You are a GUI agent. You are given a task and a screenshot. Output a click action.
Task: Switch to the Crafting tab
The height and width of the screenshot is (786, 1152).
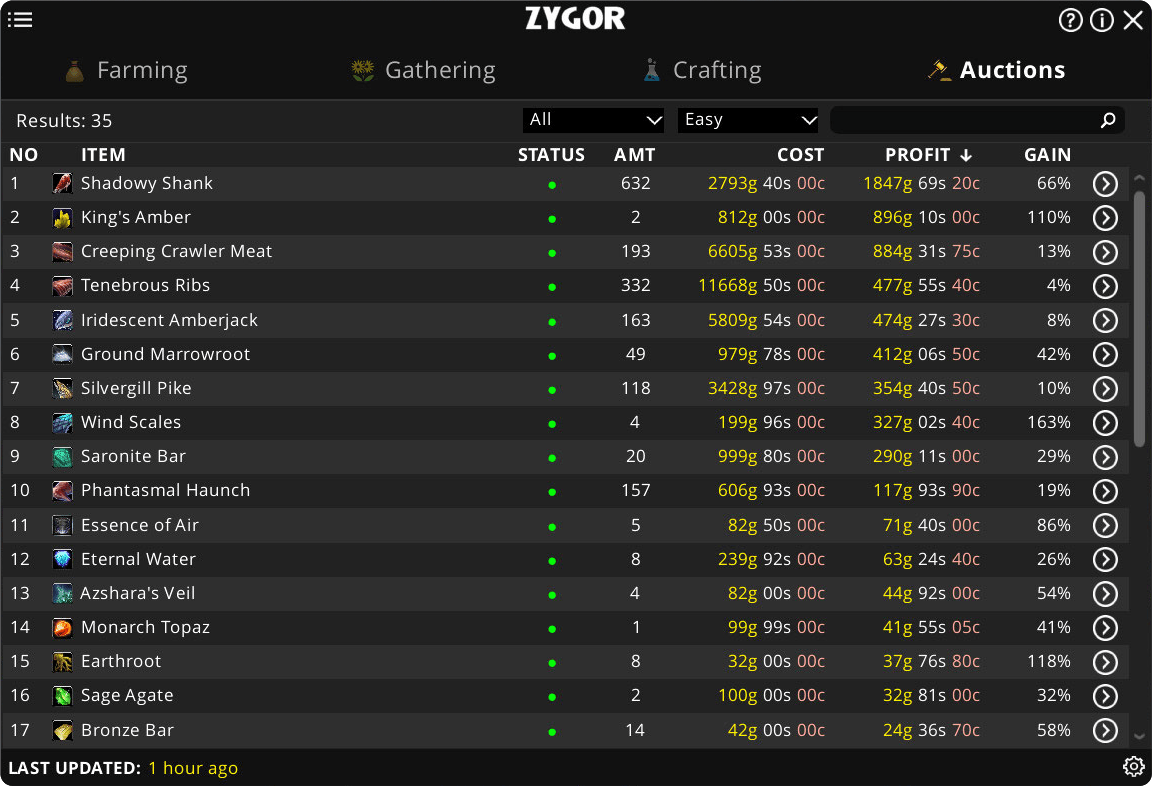tap(702, 70)
